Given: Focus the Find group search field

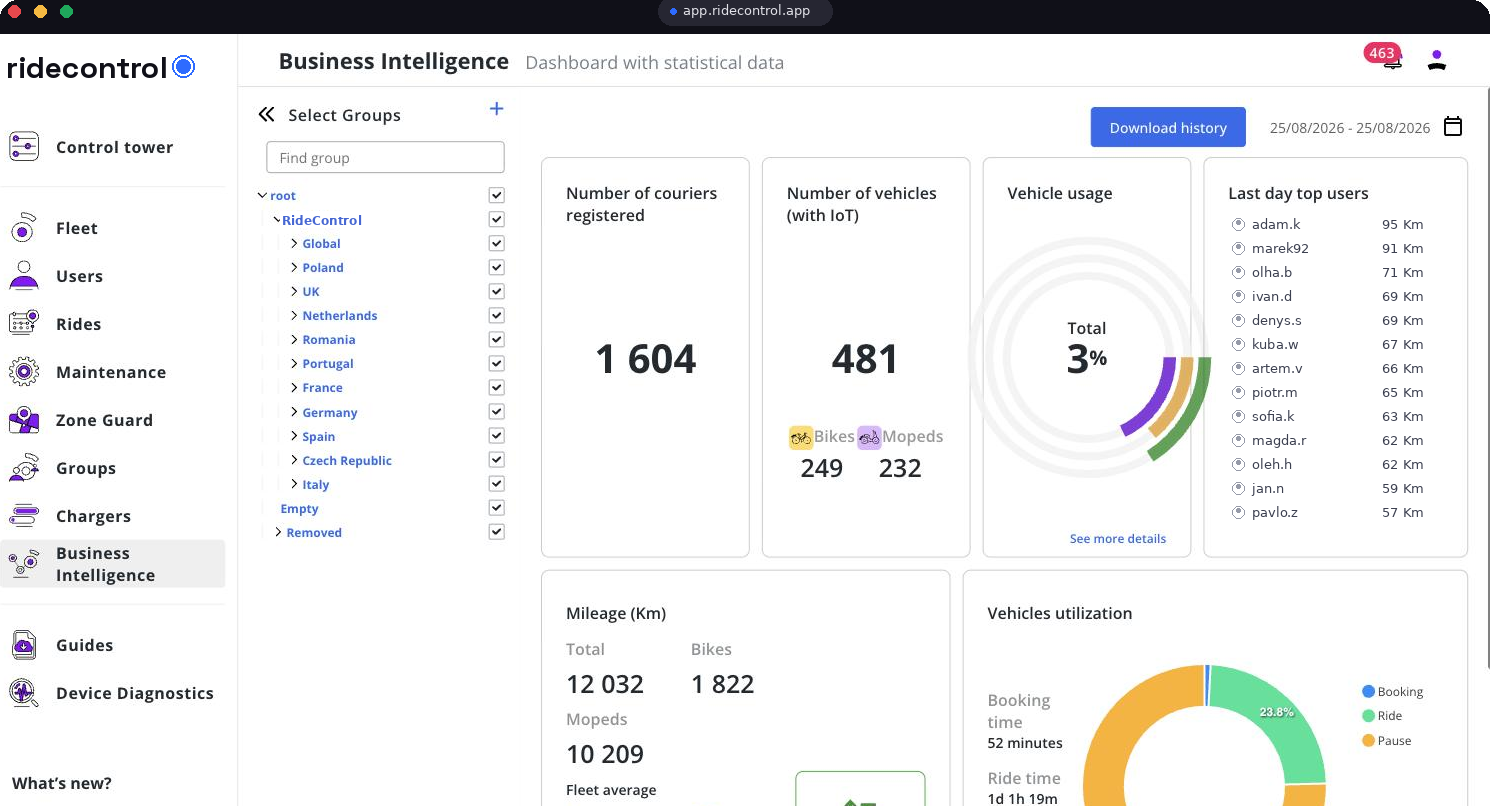Looking at the screenshot, I should (x=385, y=157).
